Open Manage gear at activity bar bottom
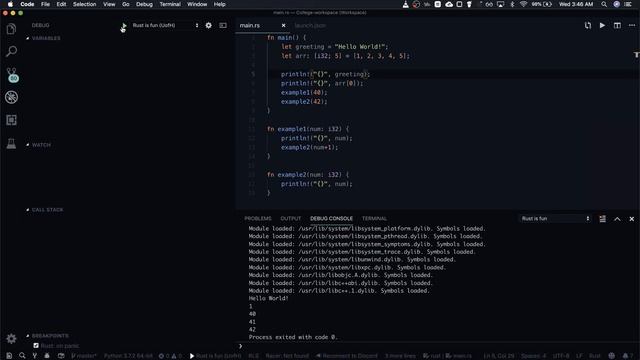 11,338
